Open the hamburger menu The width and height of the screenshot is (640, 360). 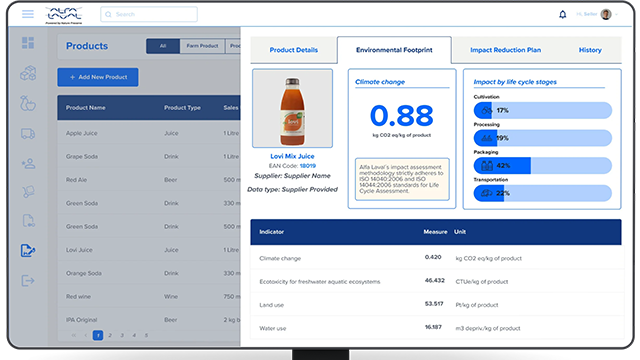pos(28,14)
